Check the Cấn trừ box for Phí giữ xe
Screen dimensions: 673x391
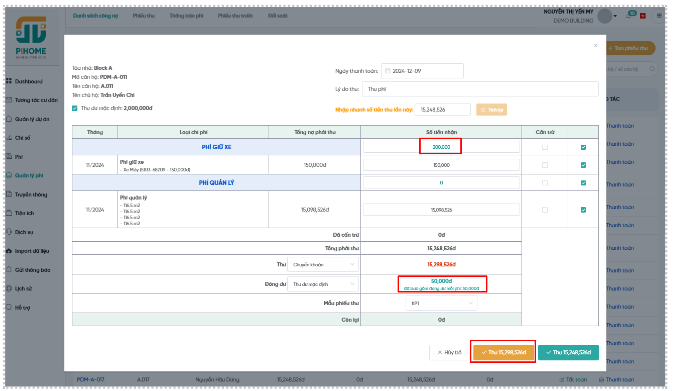point(545,147)
